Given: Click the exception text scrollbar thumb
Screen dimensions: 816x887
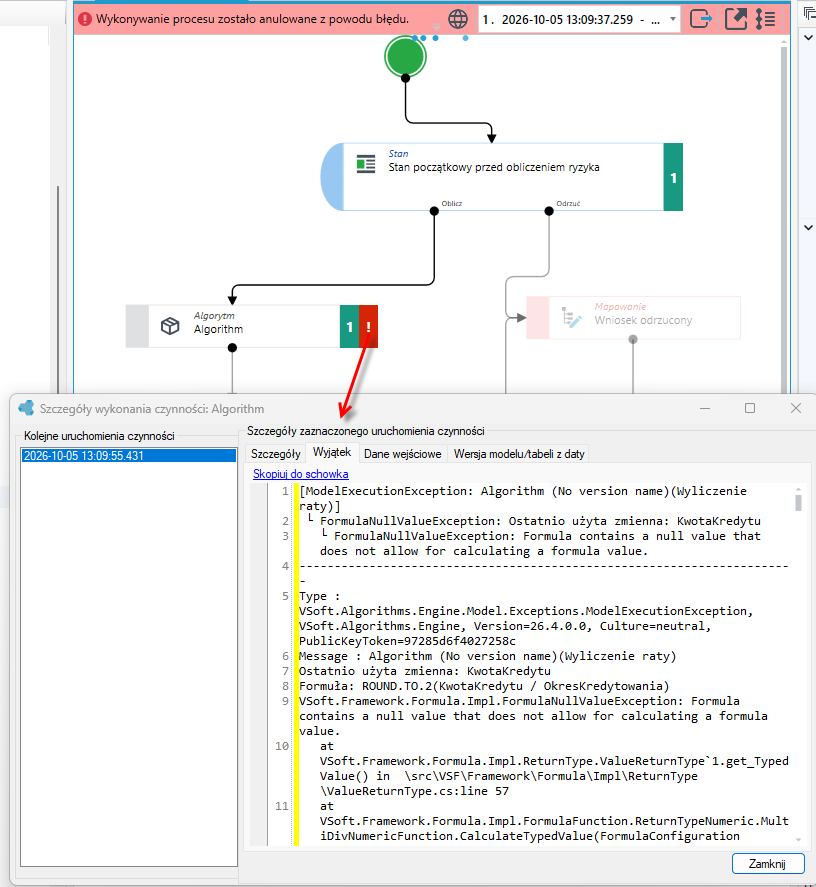Looking at the screenshot, I should point(798,503).
